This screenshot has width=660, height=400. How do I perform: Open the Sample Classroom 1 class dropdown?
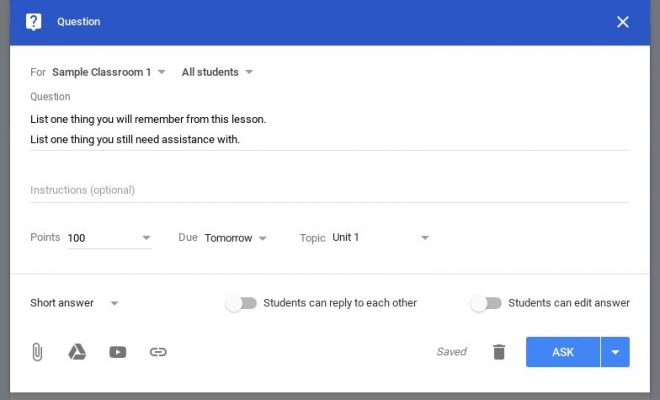(109, 72)
